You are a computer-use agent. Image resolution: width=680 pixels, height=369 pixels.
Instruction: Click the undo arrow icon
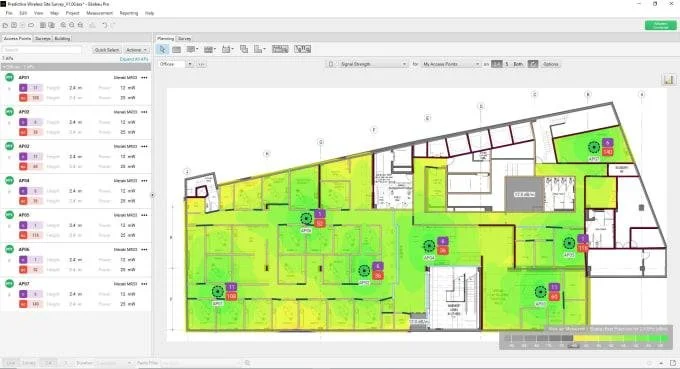105,25
